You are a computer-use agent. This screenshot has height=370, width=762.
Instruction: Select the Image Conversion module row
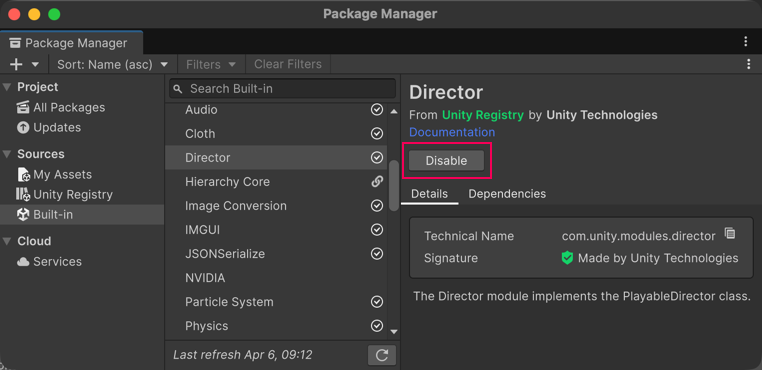click(276, 206)
